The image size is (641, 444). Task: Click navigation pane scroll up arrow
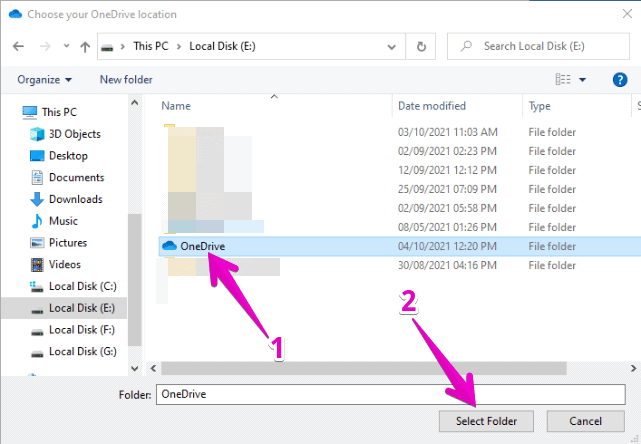pos(134,103)
